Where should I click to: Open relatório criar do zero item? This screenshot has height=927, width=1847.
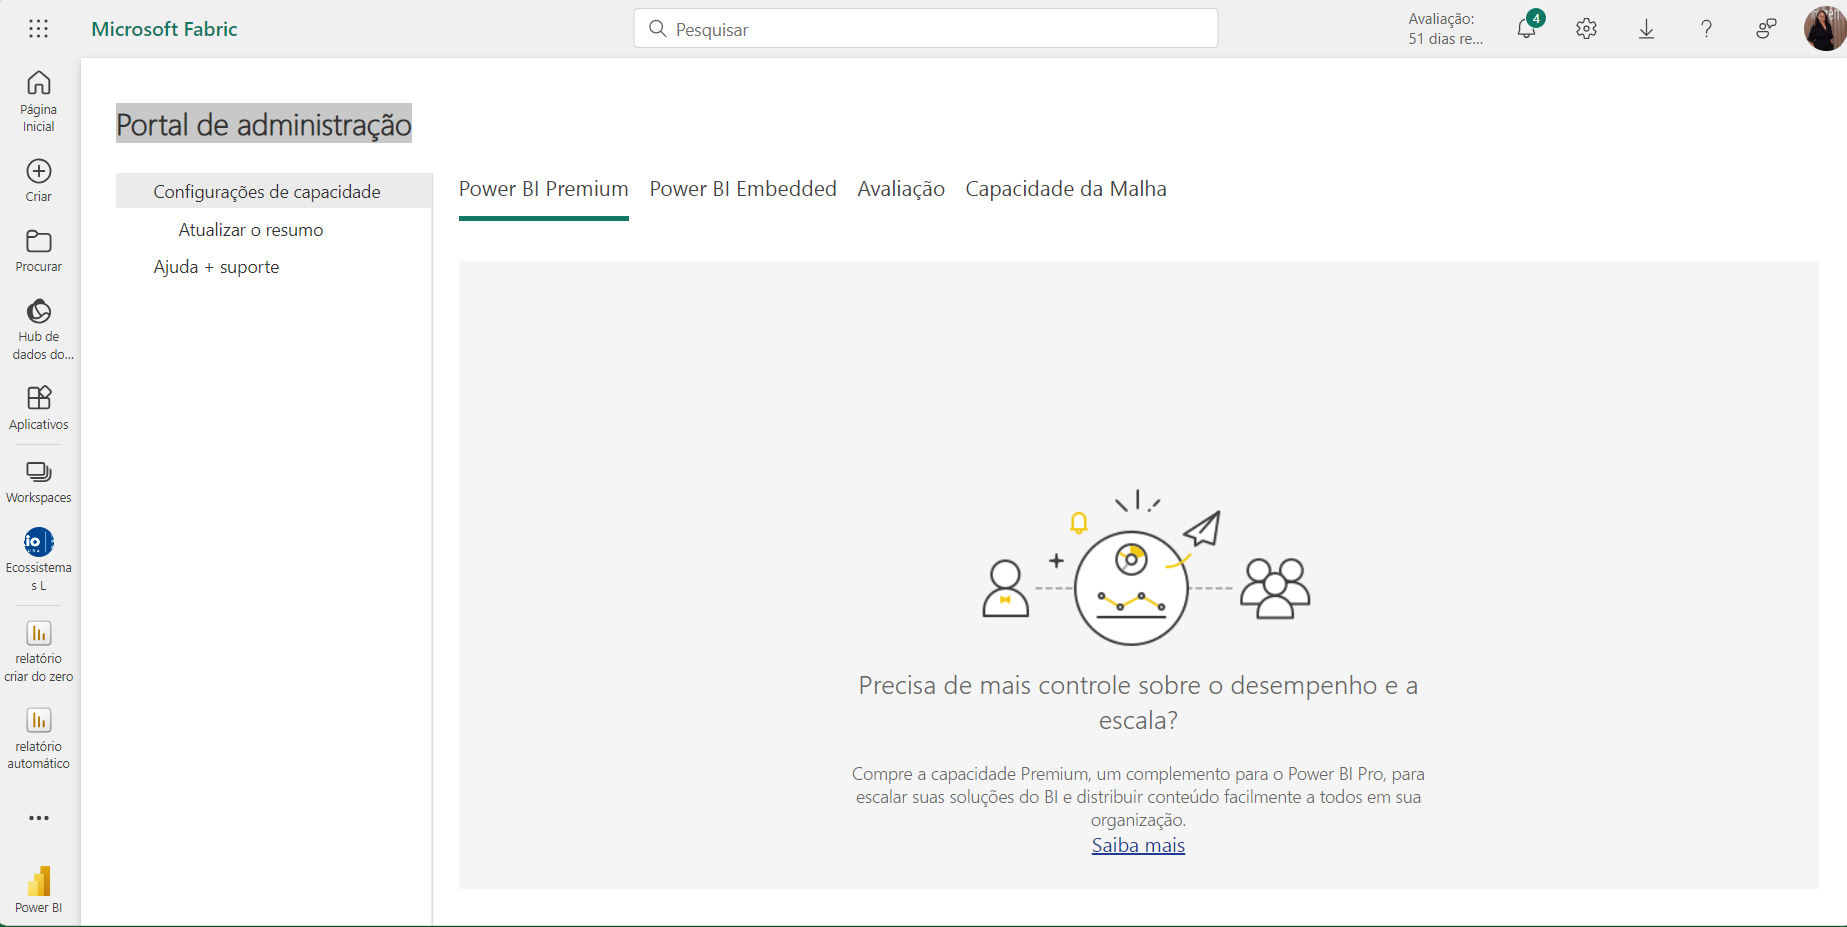pos(39,651)
